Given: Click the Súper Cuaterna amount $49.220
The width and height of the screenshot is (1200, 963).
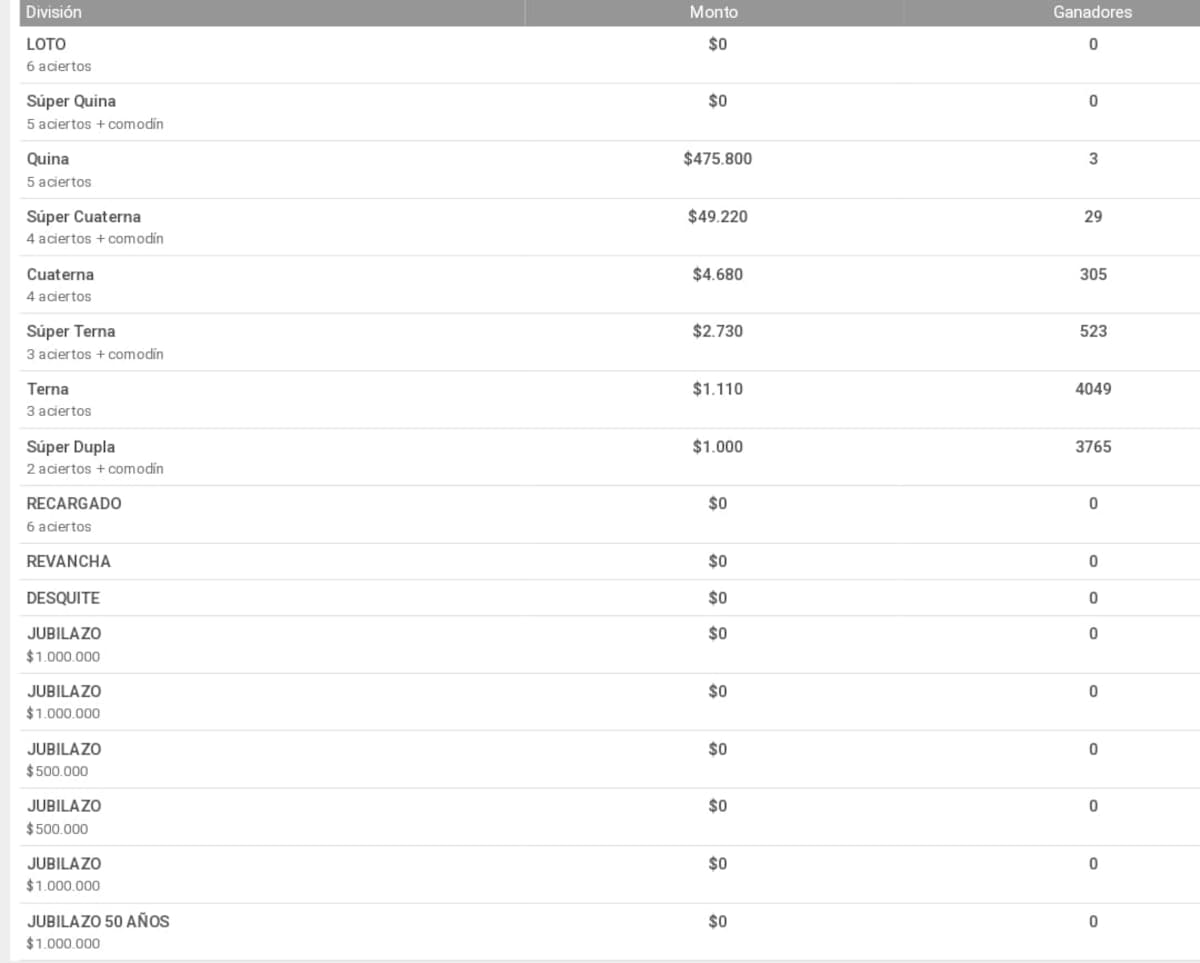Looking at the screenshot, I should point(718,217).
